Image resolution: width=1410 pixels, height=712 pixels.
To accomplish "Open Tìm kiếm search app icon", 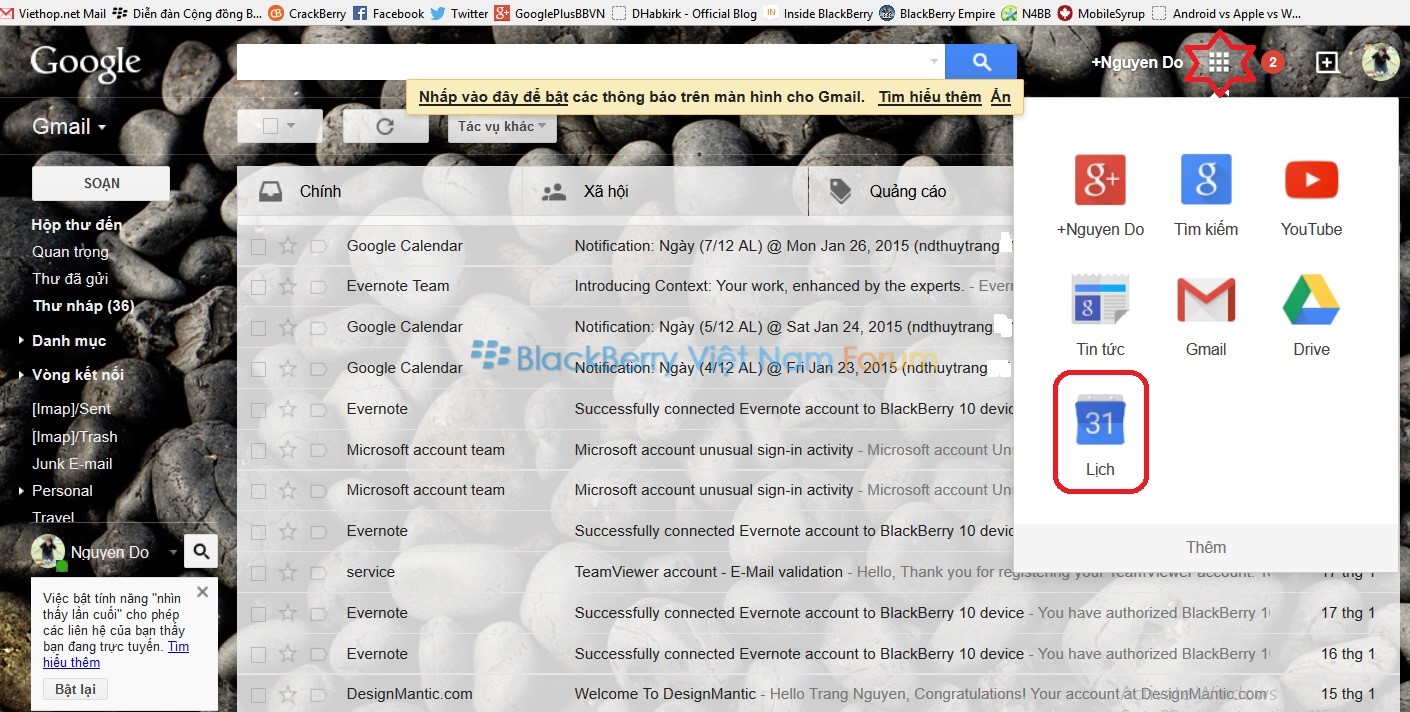I will tap(1206, 195).
